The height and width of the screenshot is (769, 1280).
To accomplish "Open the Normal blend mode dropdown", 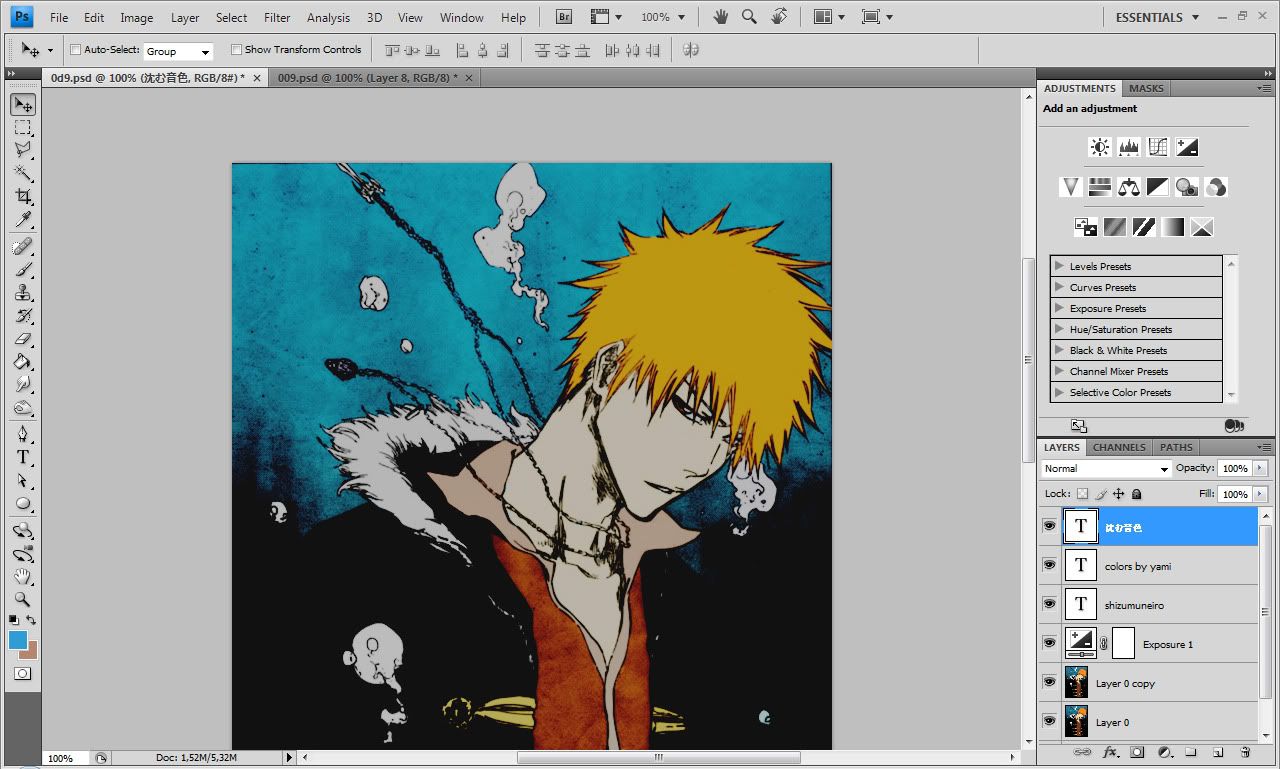I will point(1106,469).
